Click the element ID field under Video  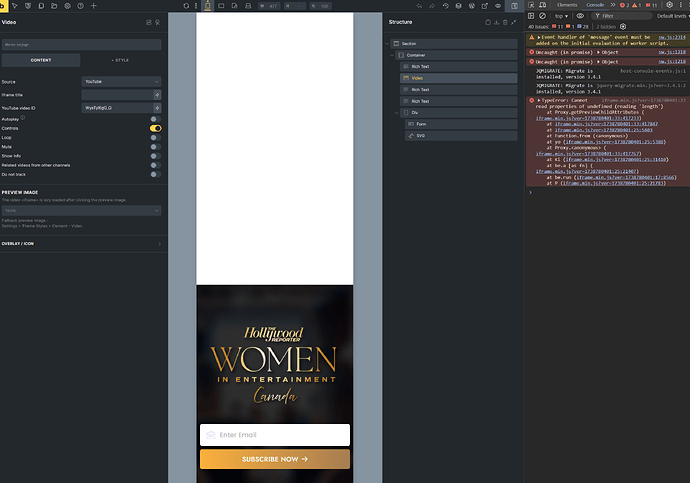tap(81, 44)
